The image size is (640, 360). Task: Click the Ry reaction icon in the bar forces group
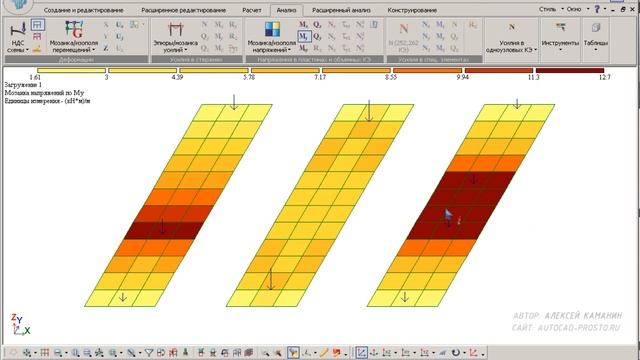[233, 24]
